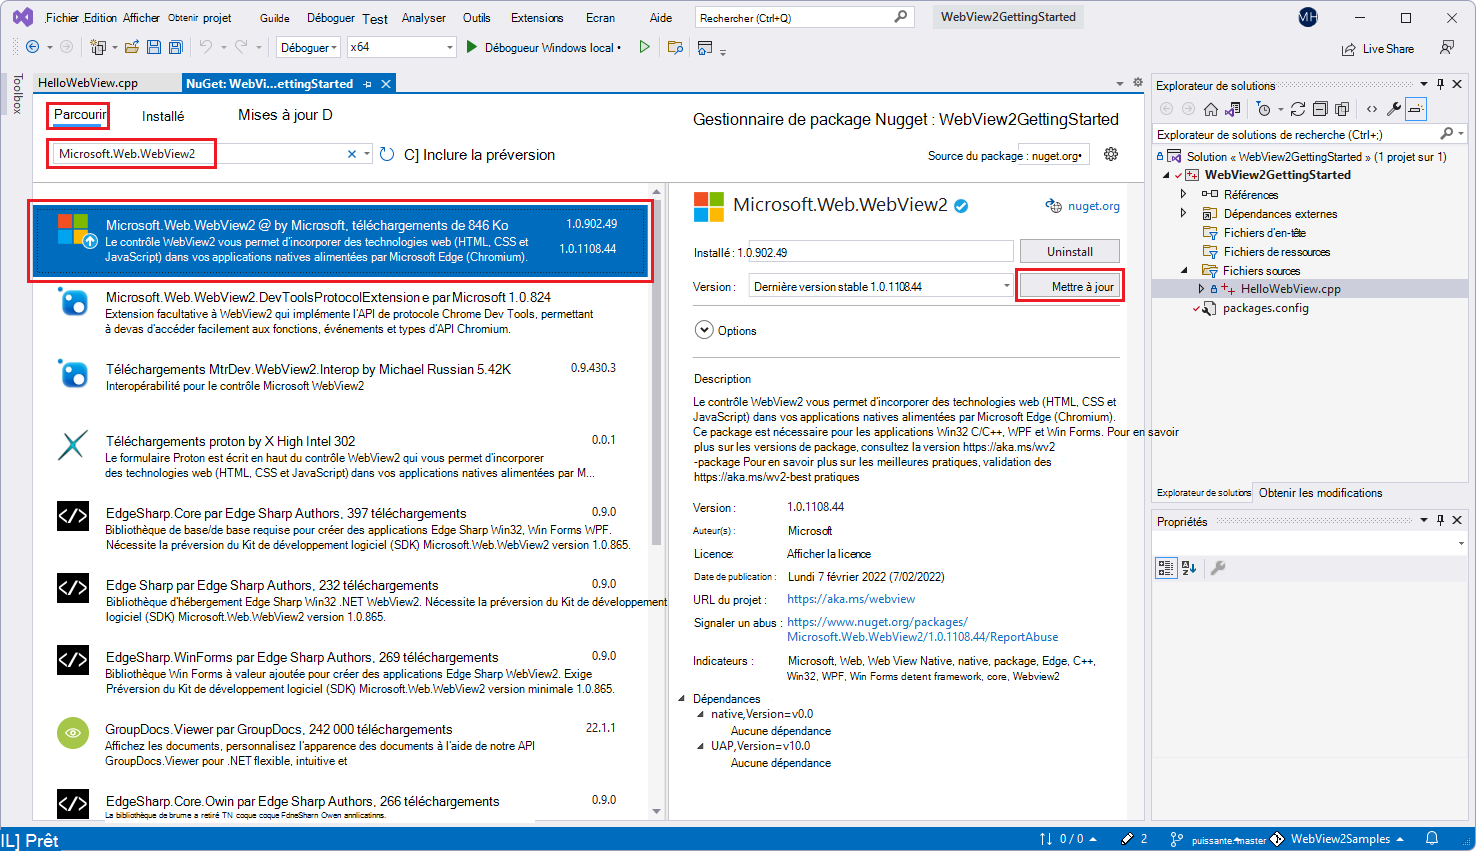The width and height of the screenshot is (1476, 851).
Task: Open the Extensions menu
Action: coord(537,17)
